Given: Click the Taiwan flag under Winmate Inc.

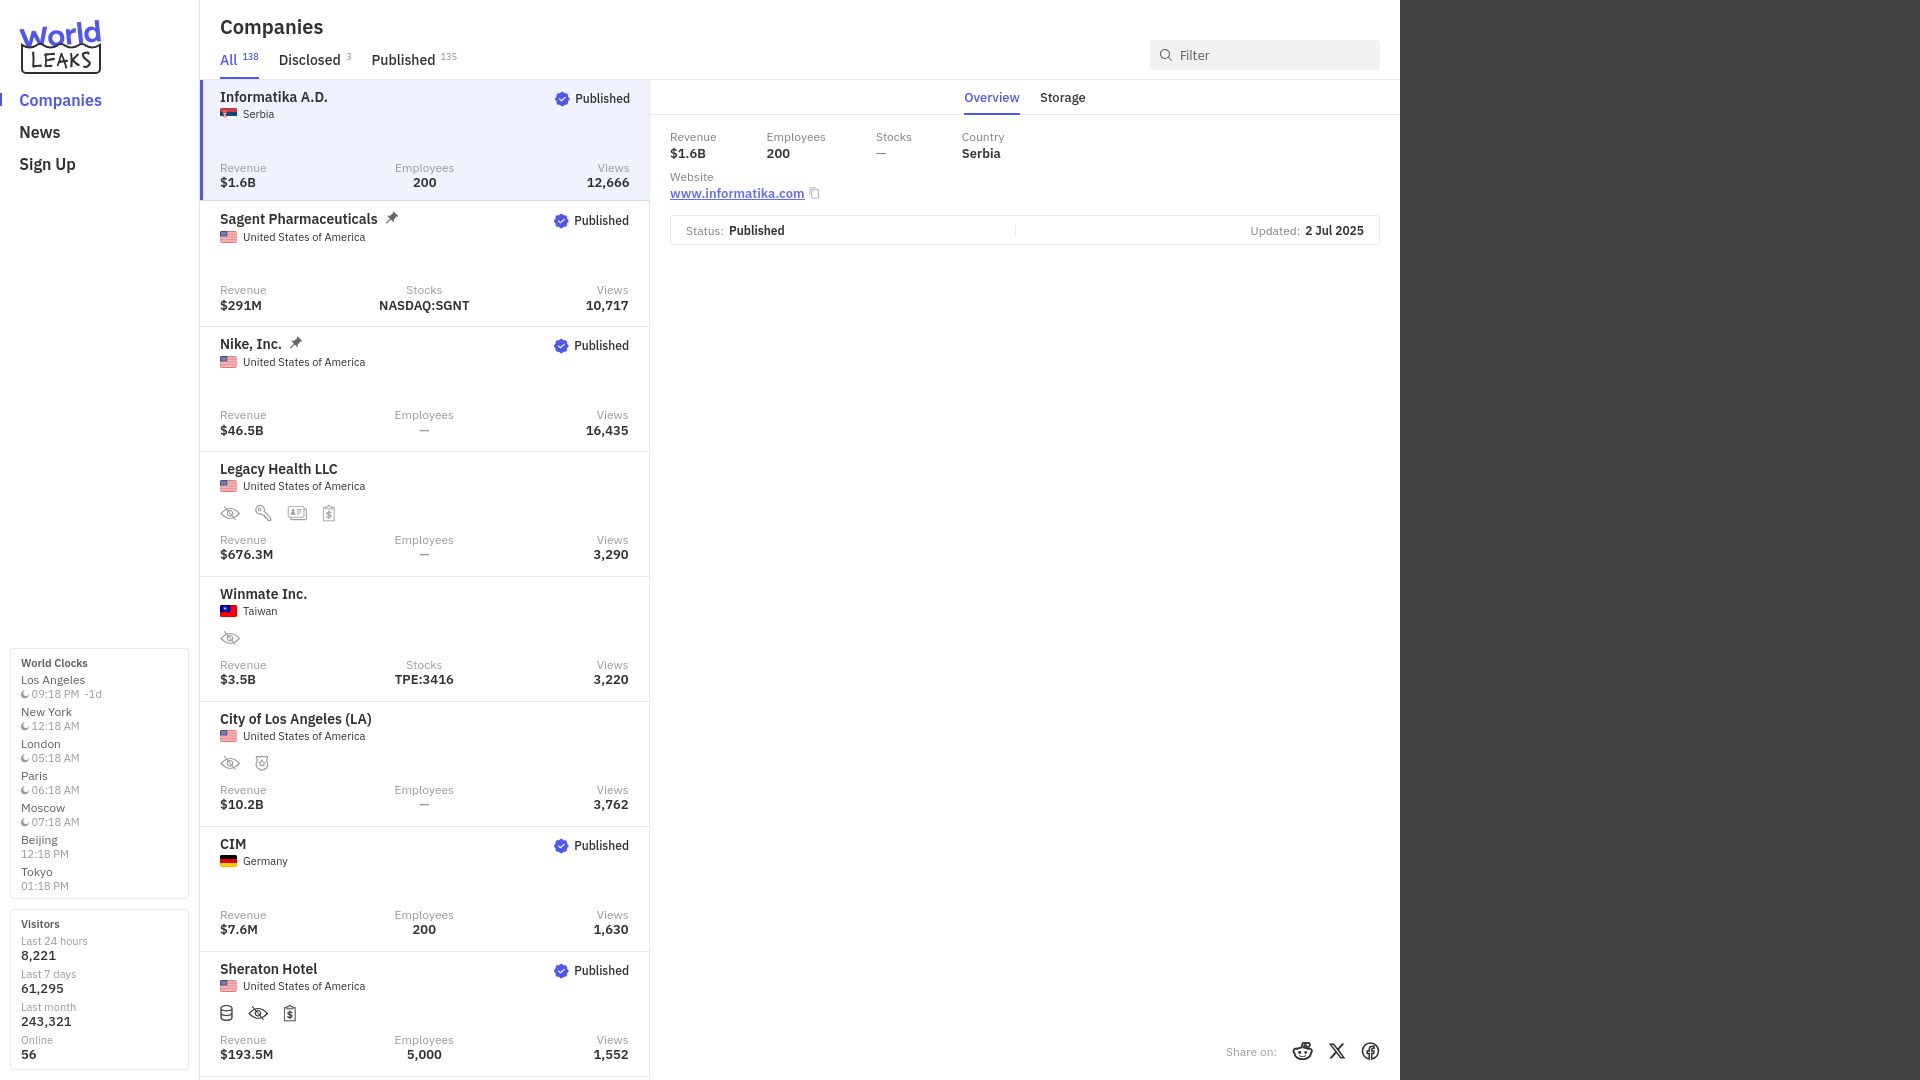Looking at the screenshot, I should pyautogui.click(x=228, y=611).
